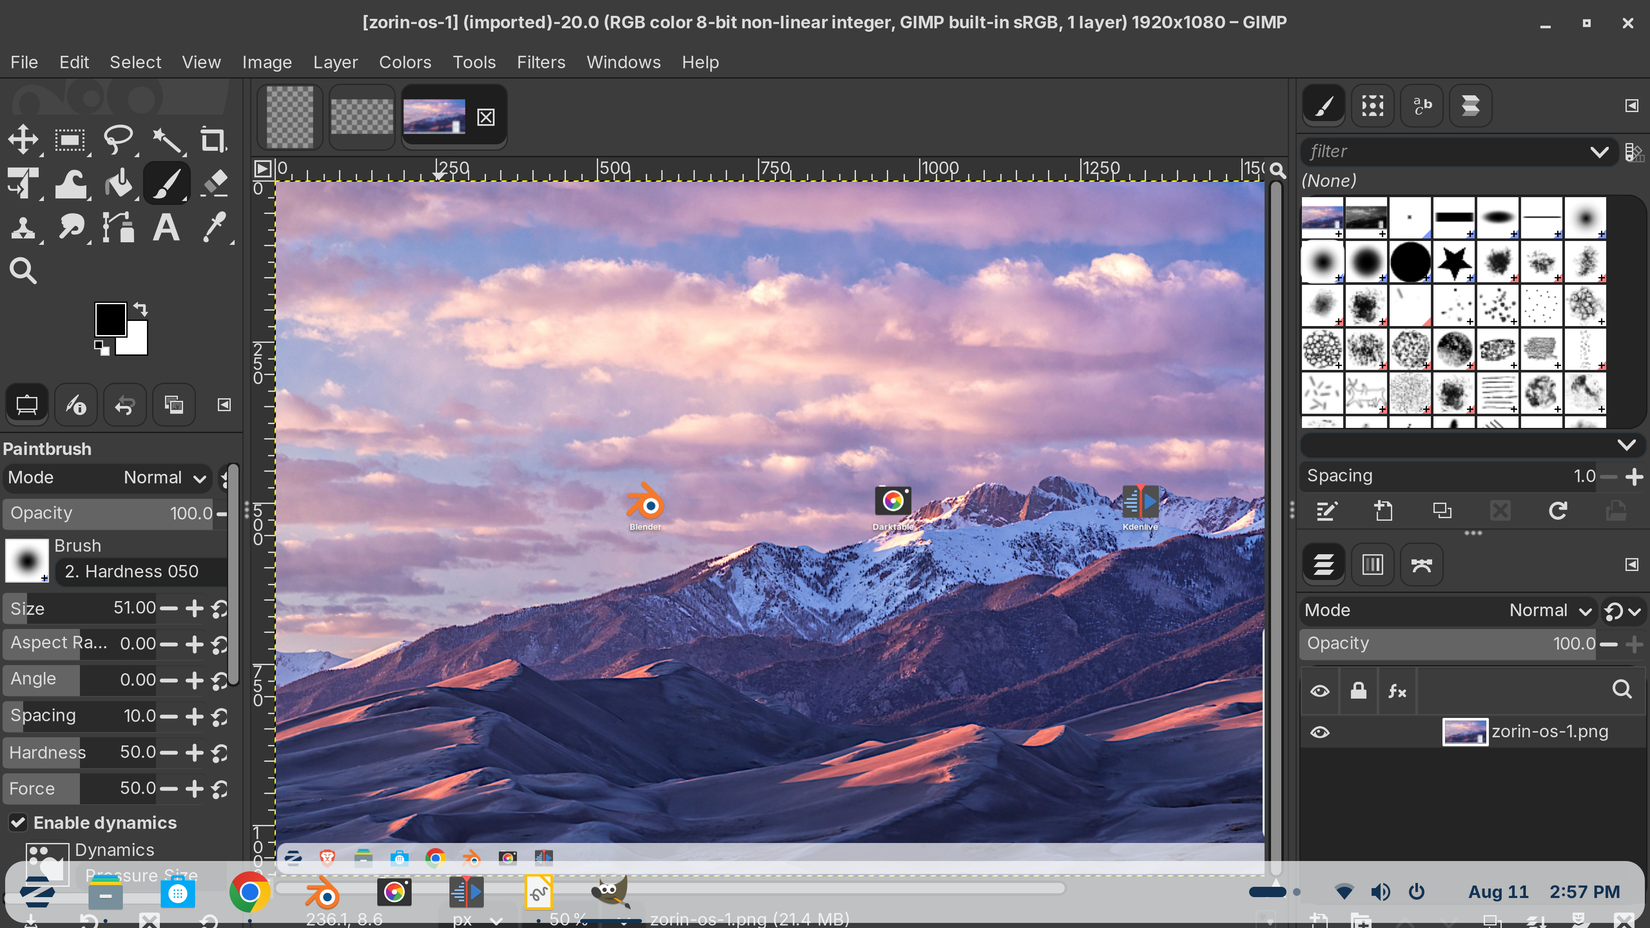This screenshot has width=1650, height=928.
Task: Open the Tool Options tab
Action: (27, 405)
